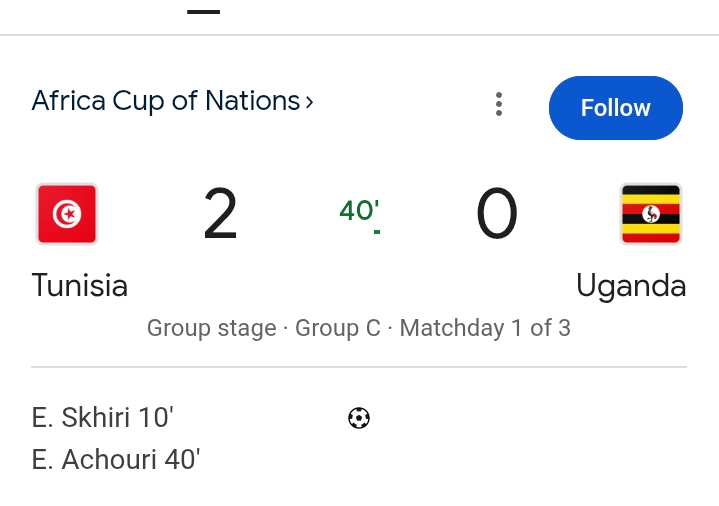Select the Group stage label

point(211,328)
